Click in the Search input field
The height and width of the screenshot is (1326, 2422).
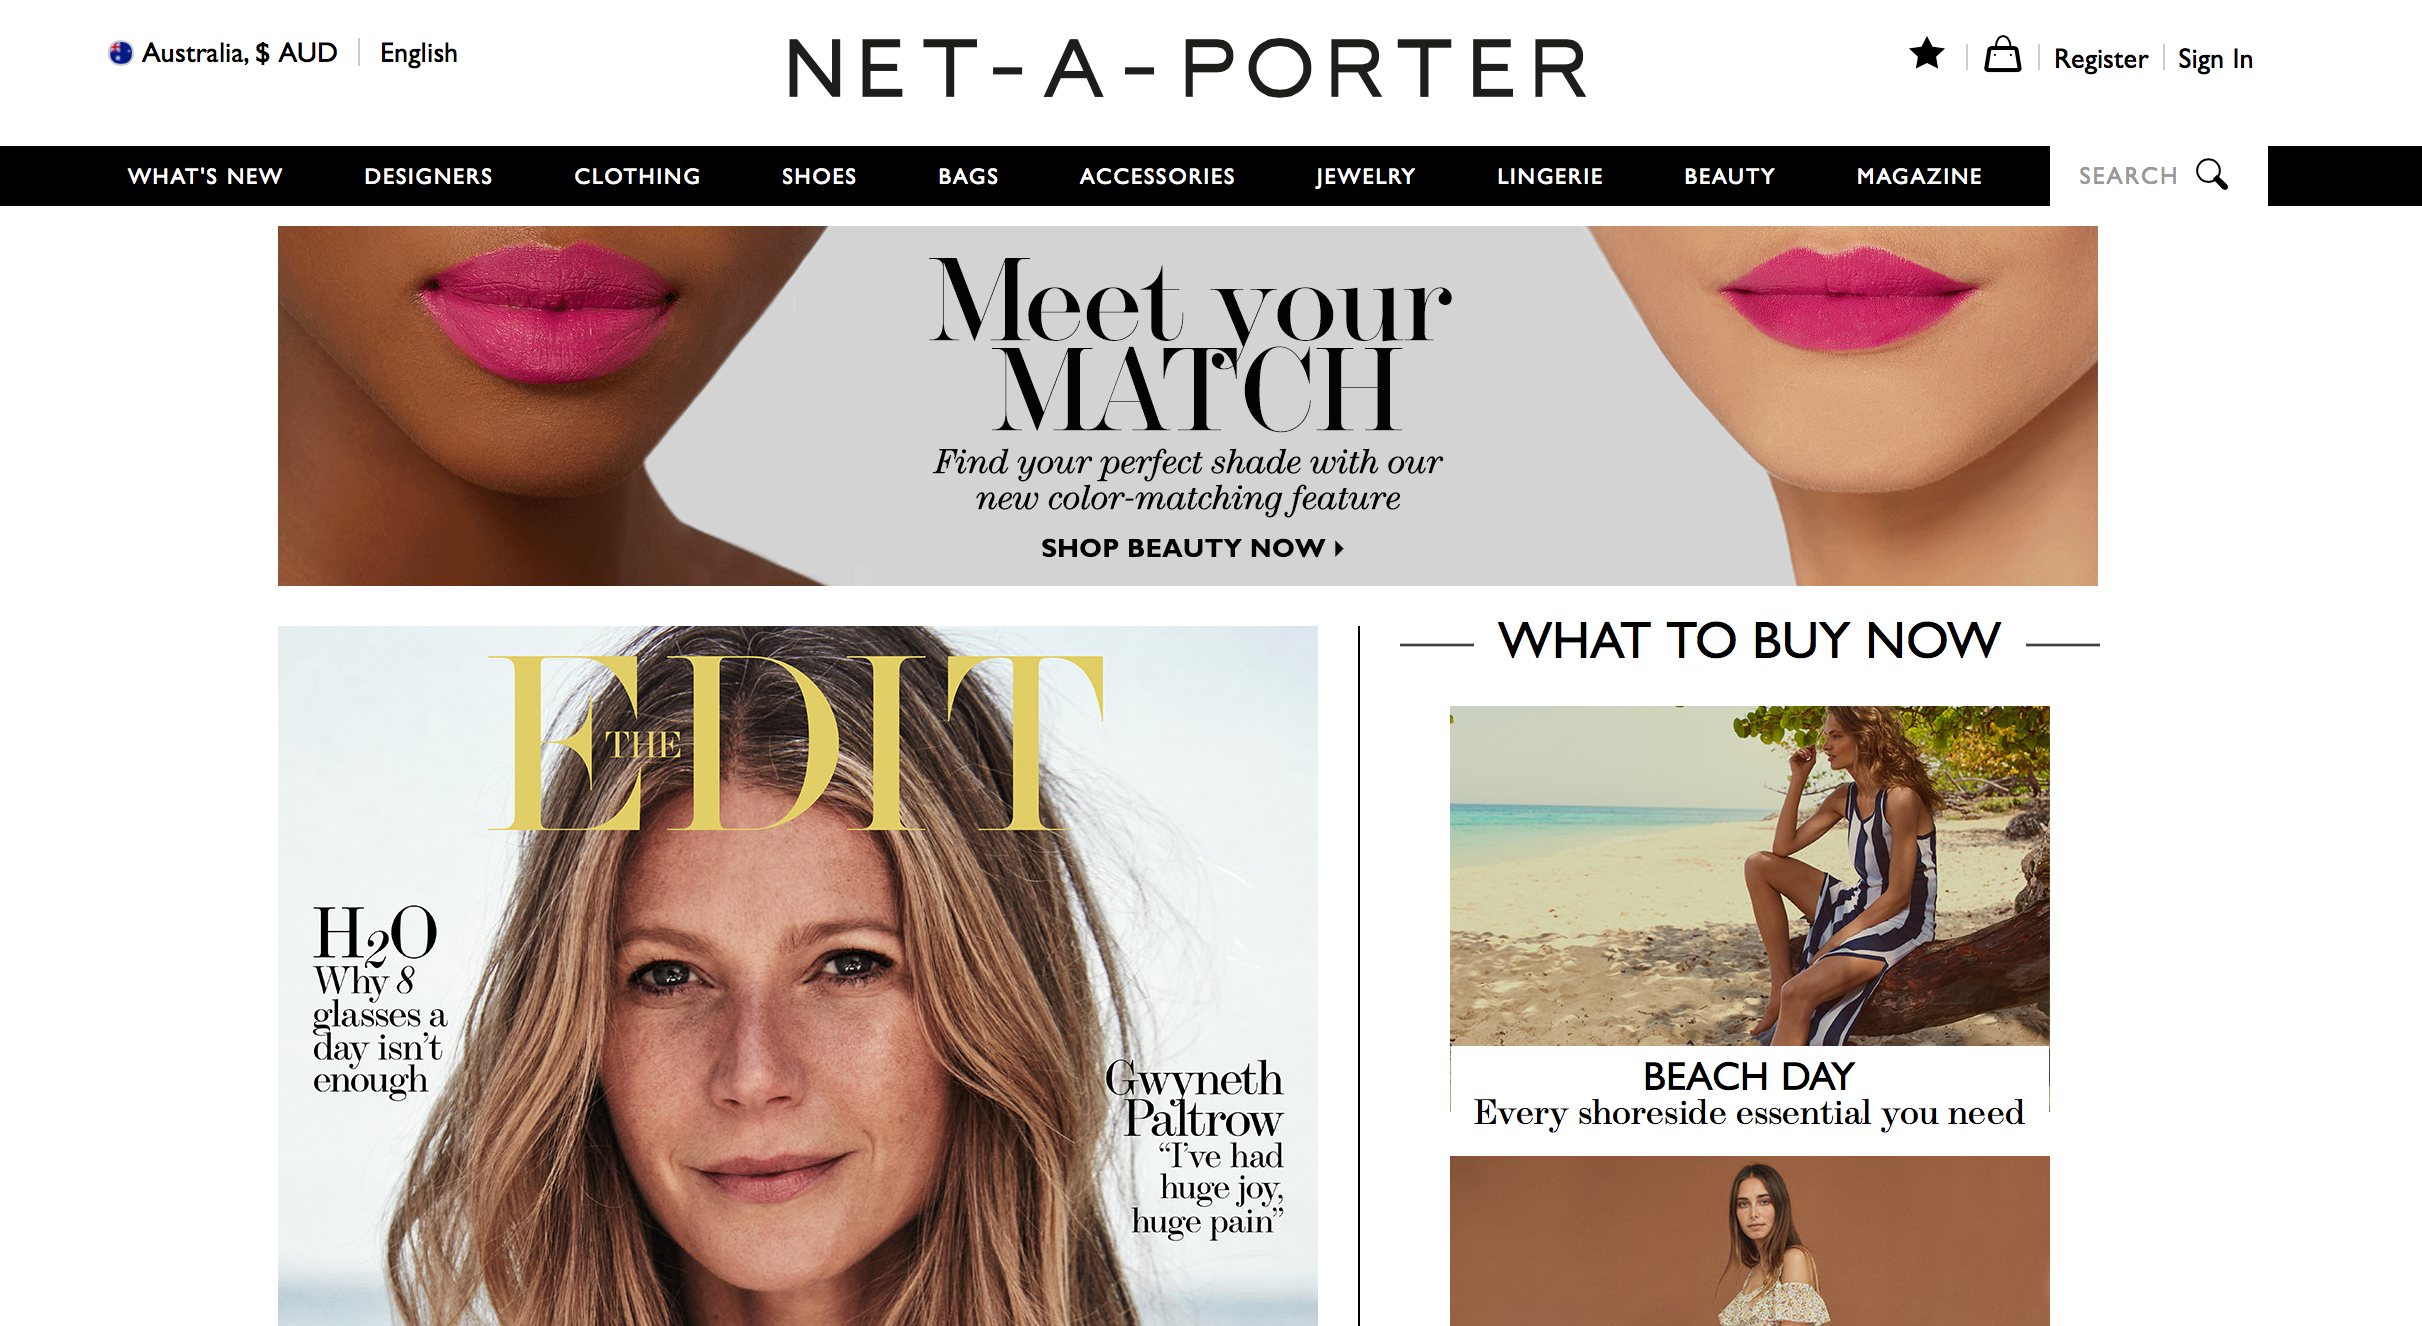click(2130, 176)
